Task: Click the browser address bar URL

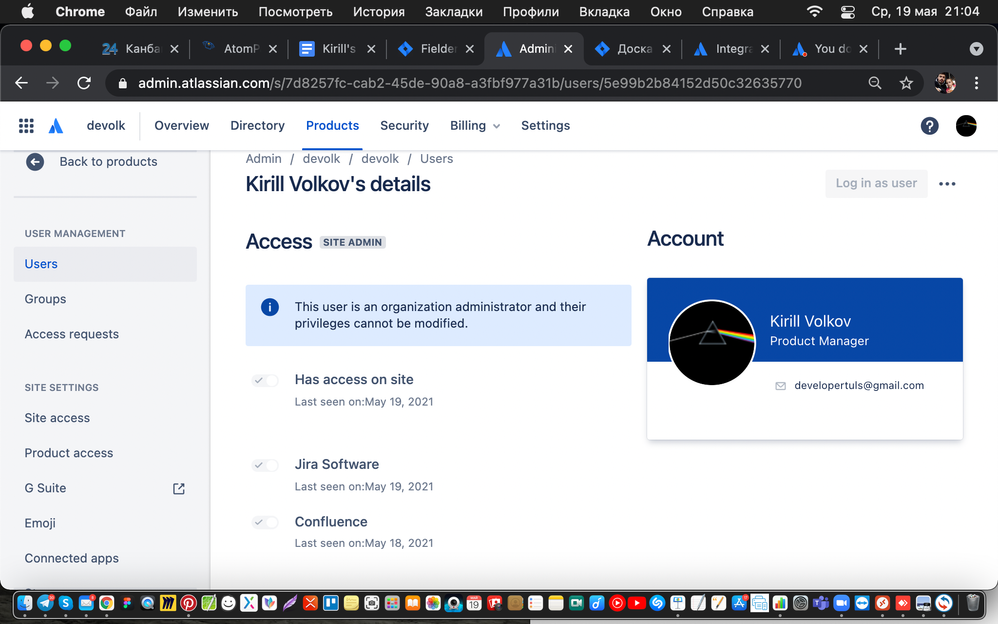Action: coord(470,83)
